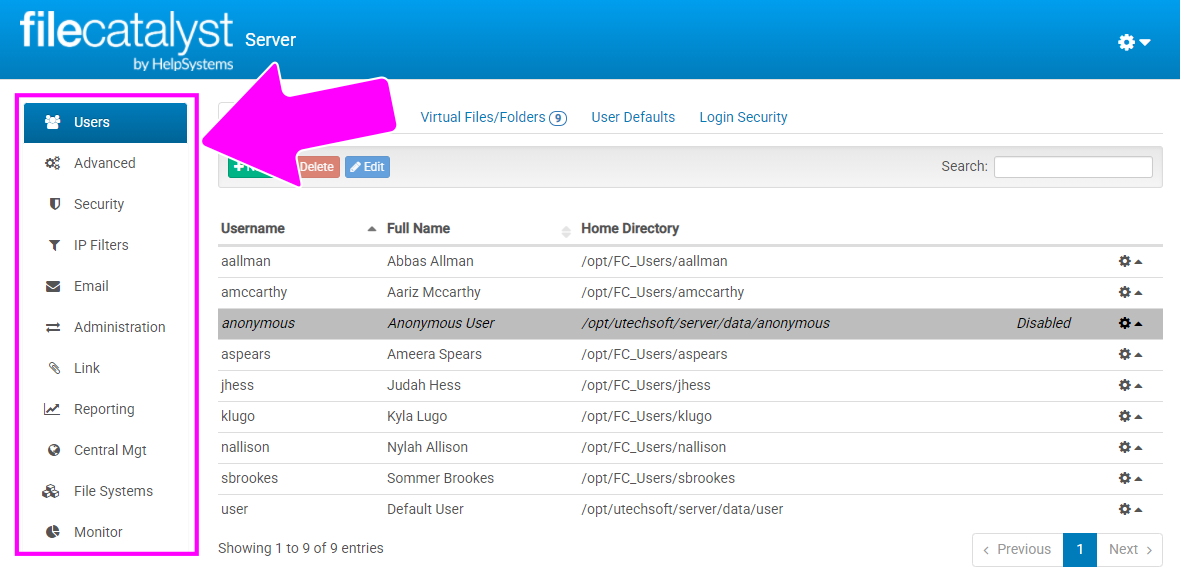Screen dimensions: 1180x584
Task: Click the filecatalyst logo
Action: click(x=126, y=39)
